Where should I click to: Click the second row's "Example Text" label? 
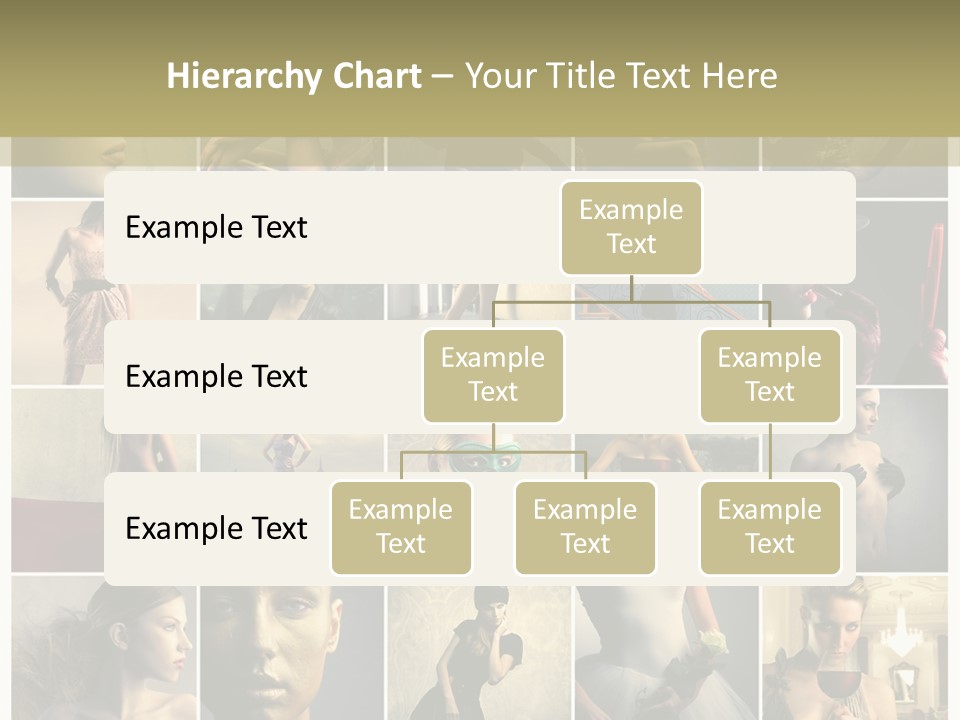[216, 376]
